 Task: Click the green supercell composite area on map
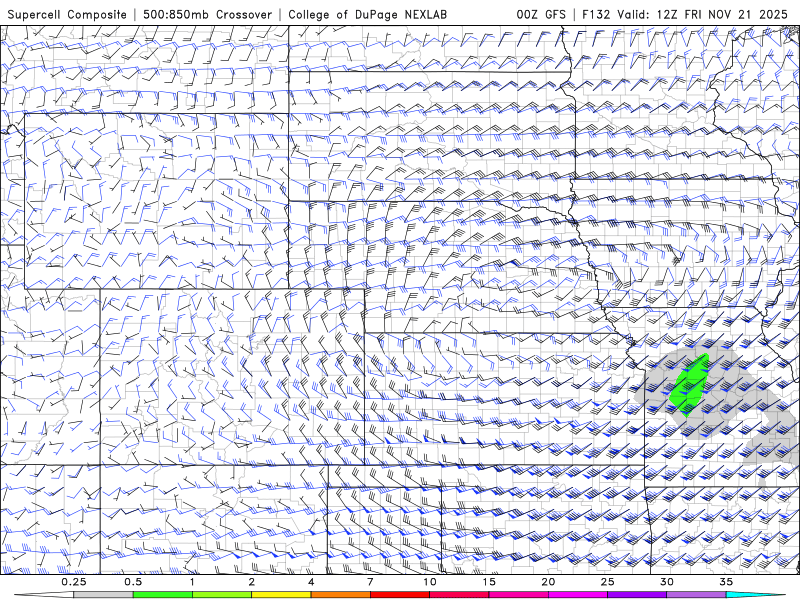[688, 386]
